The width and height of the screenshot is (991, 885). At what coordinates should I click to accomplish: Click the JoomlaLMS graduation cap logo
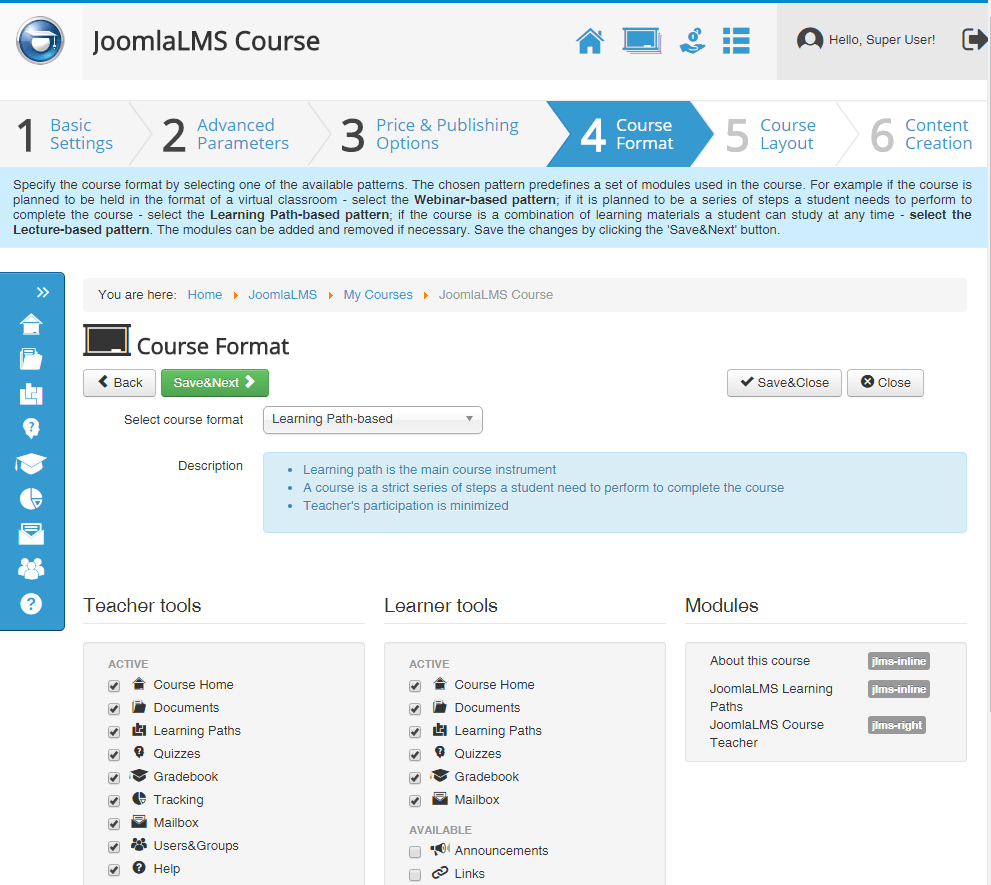coord(40,40)
